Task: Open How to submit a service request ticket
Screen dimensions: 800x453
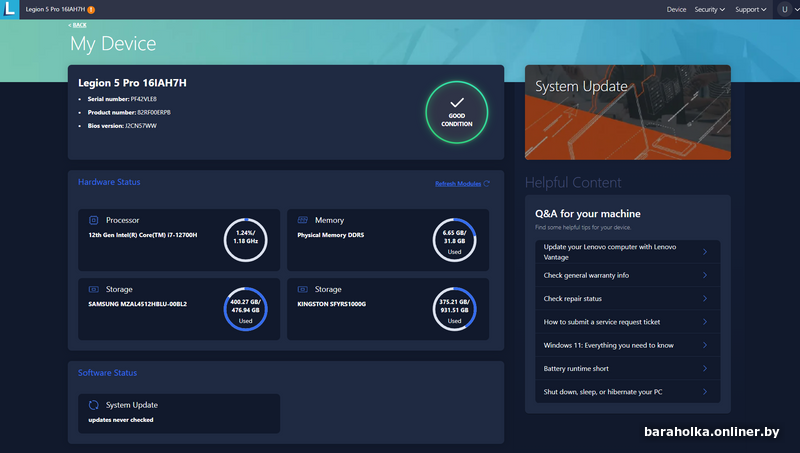Action: tap(628, 322)
